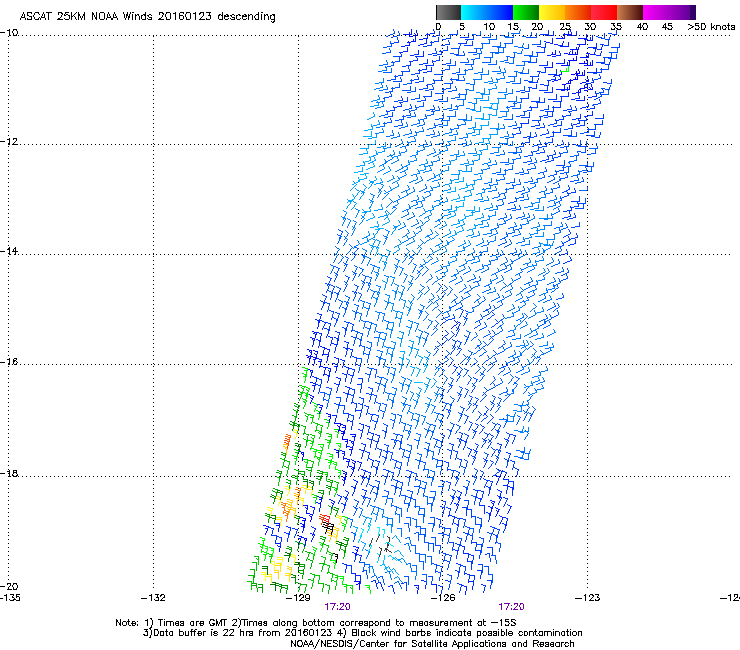Viewport: 740px width, 650px height.
Task: Click the longitude label '-126'
Action: click(443, 598)
